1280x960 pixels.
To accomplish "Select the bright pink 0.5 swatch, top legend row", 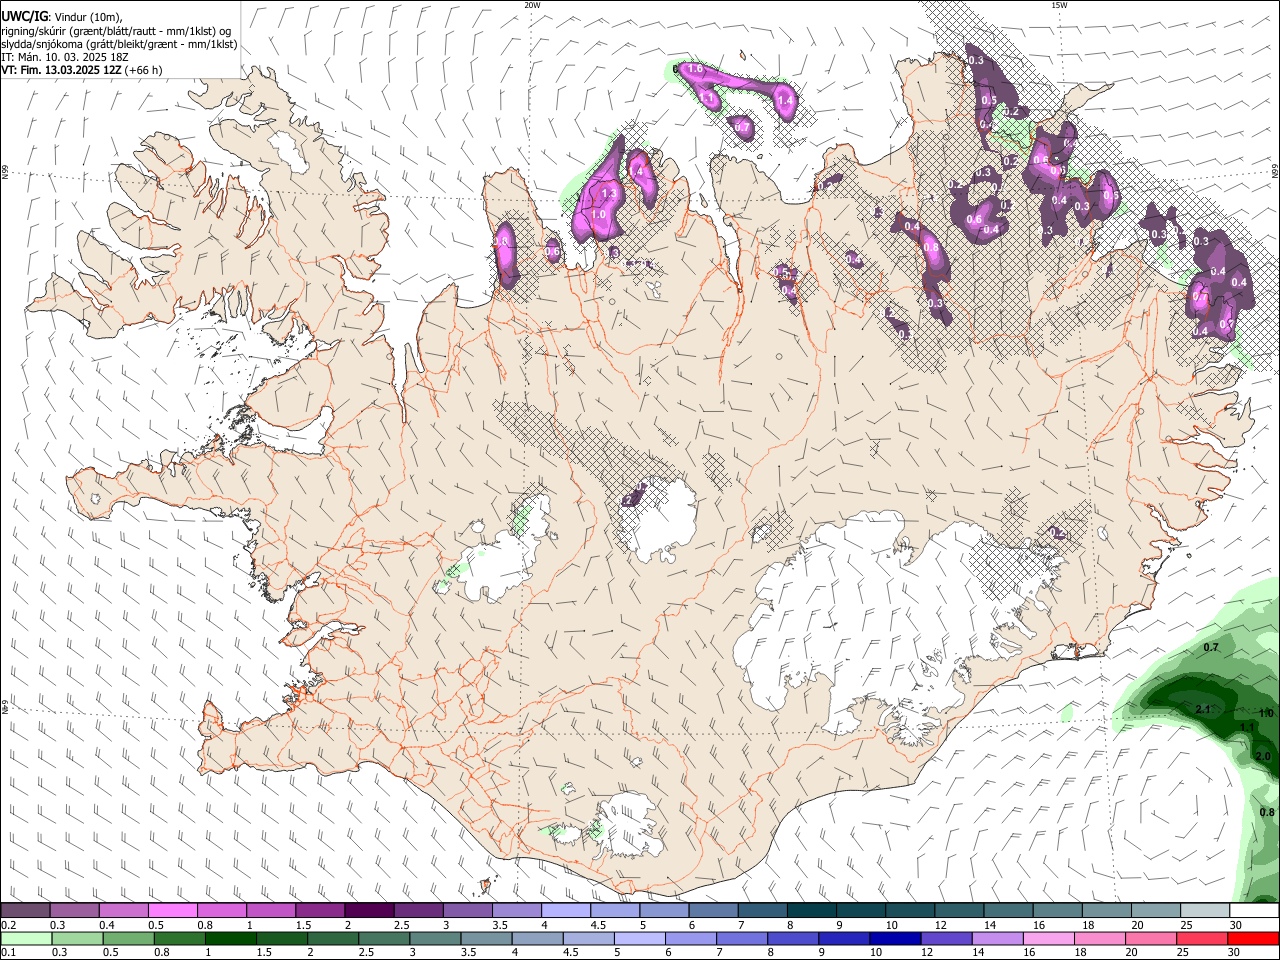I will click(172, 911).
